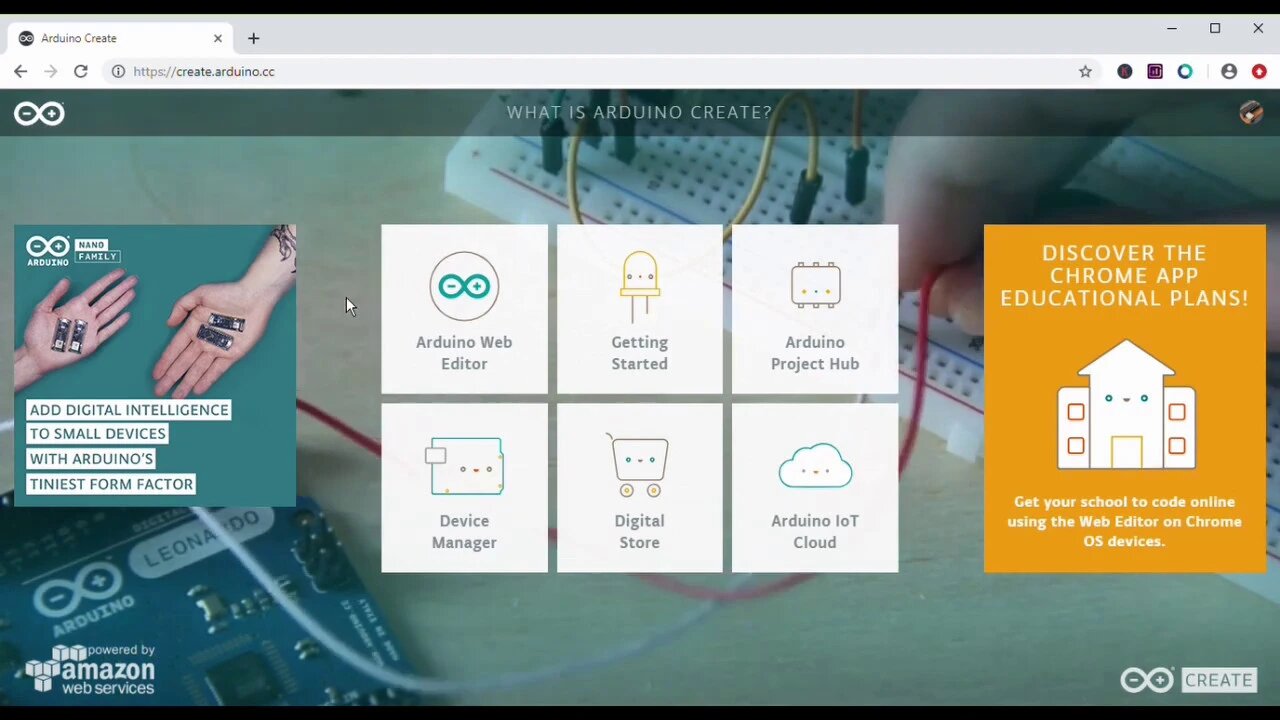1280x720 pixels.
Task: Click the Arduino IoT Cloud icon
Action: 815,466
